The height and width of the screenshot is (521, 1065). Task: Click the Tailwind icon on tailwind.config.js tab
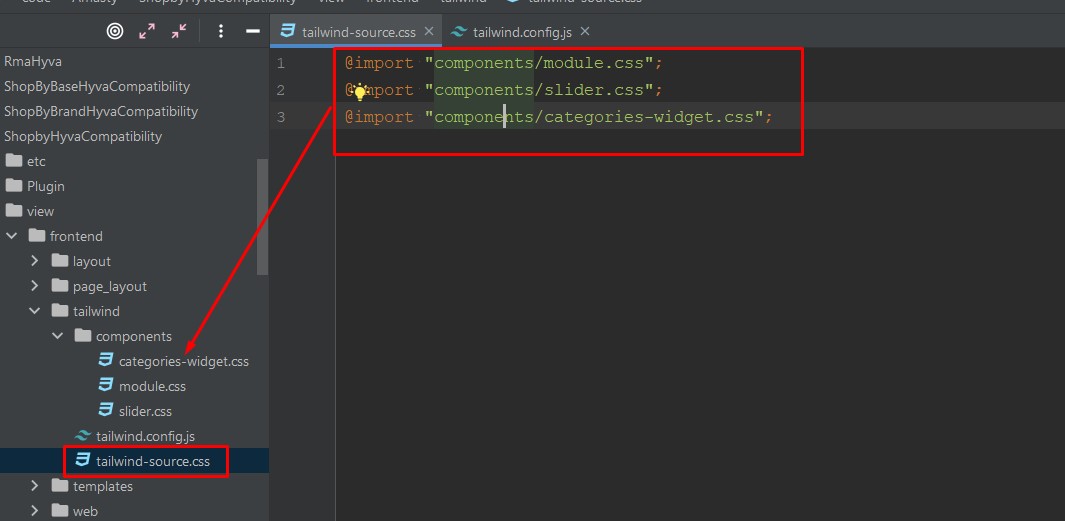(459, 31)
